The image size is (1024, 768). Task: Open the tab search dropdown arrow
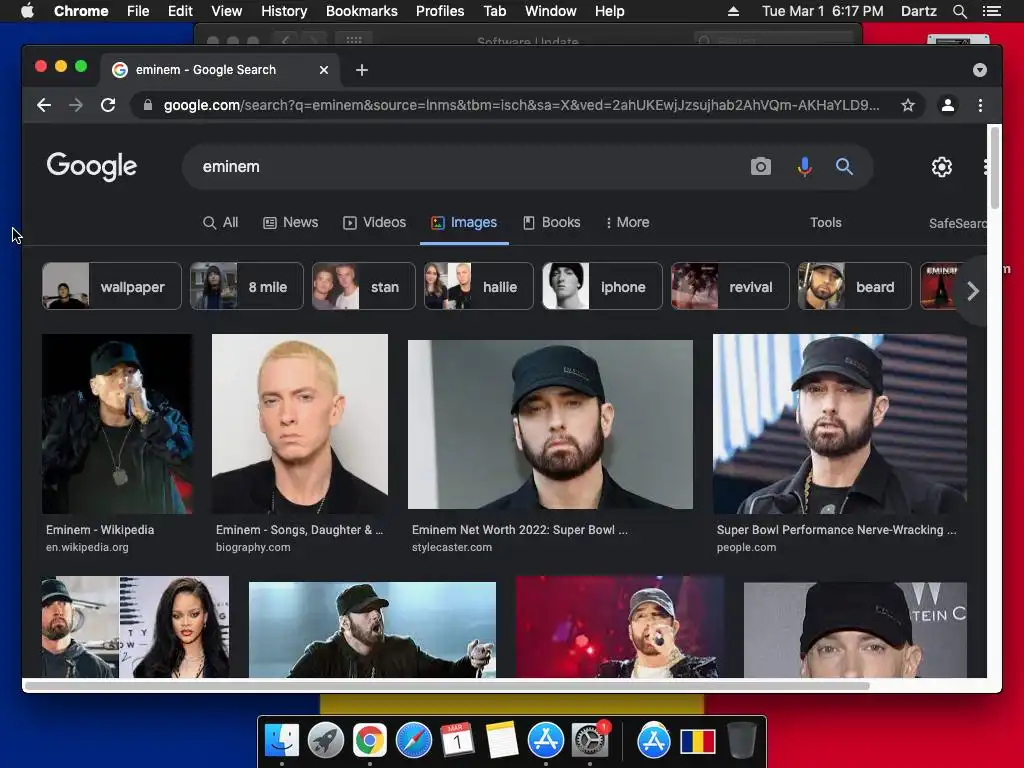click(980, 70)
